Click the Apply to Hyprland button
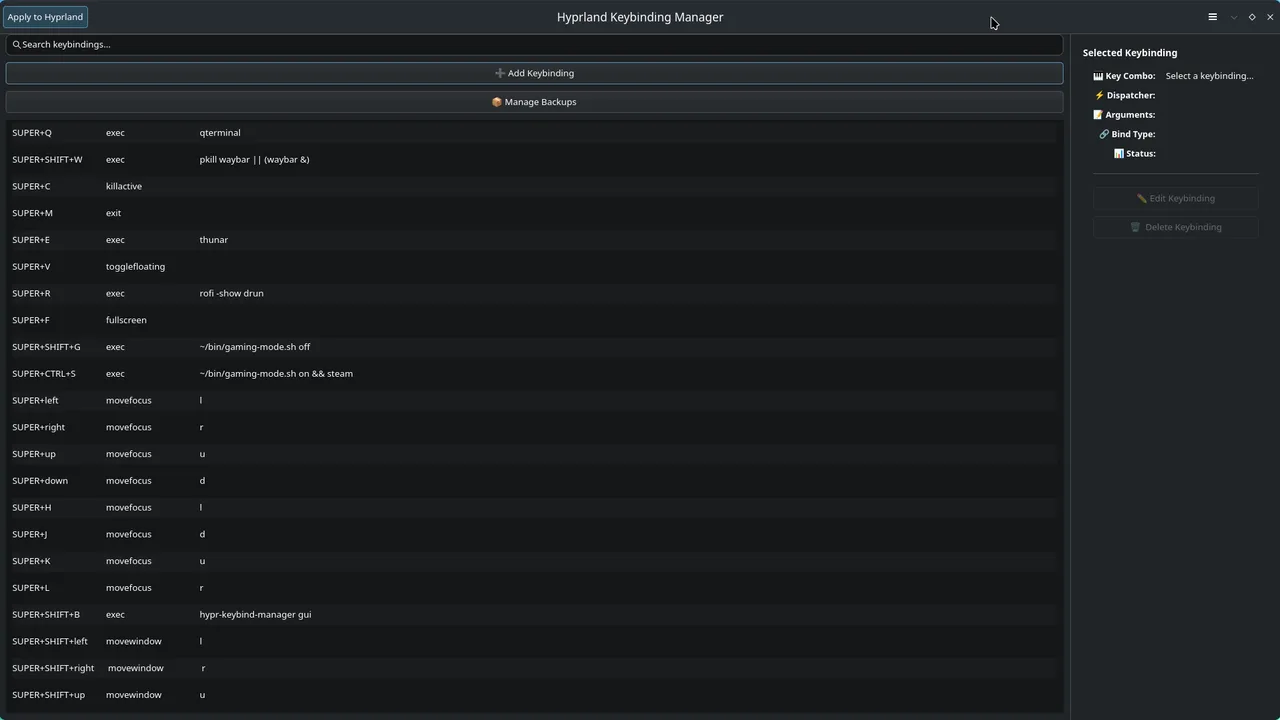 (45, 17)
